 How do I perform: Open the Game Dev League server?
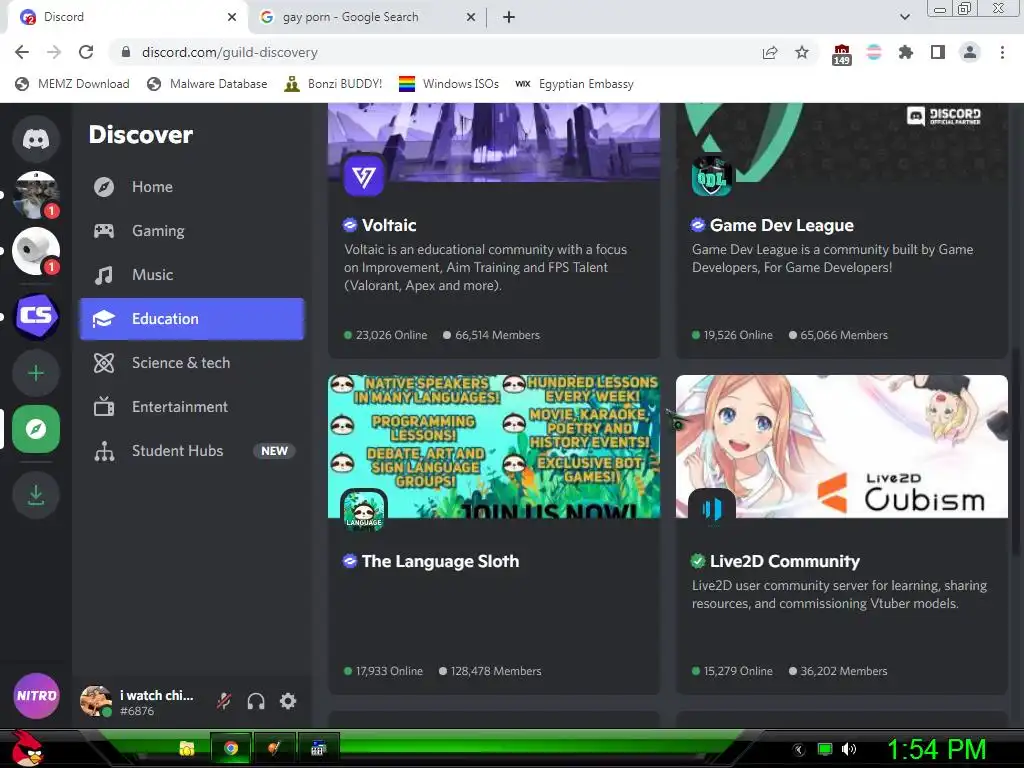click(x=782, y=225)
